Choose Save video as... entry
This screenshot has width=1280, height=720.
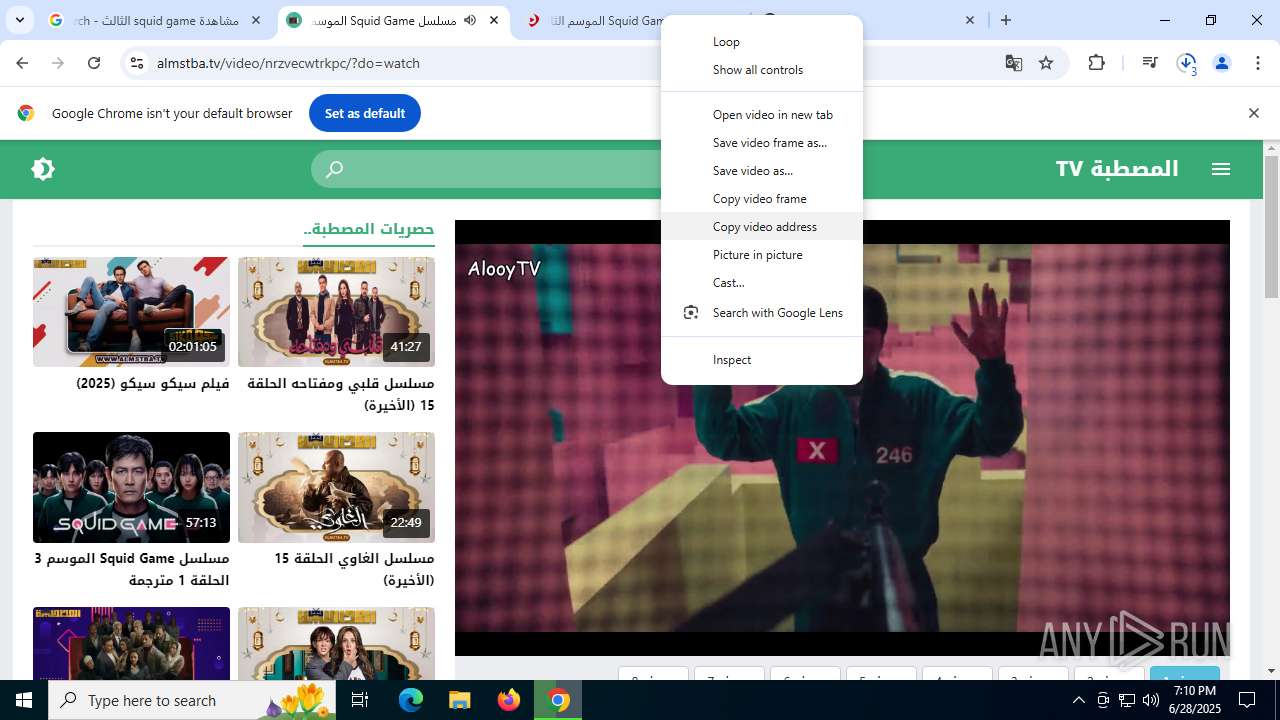[762, 171]
